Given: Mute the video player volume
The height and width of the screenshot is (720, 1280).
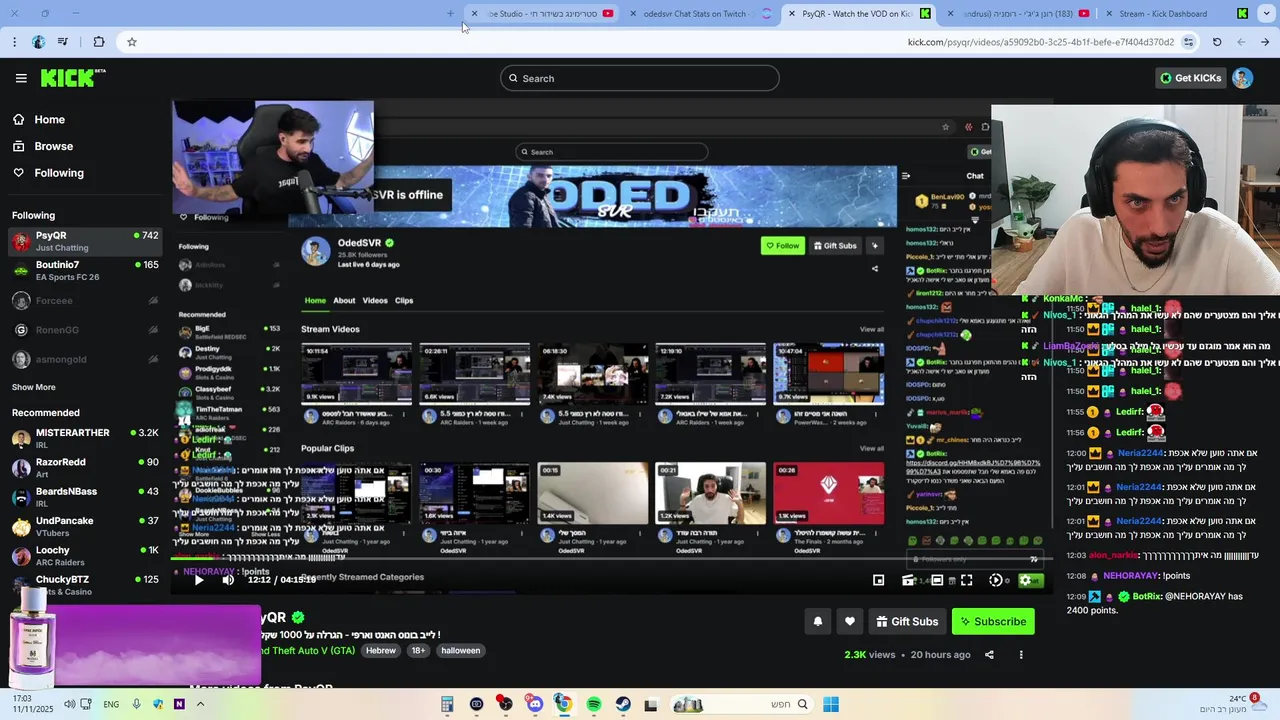Looking at the screenshot, I should coord(228,580).
